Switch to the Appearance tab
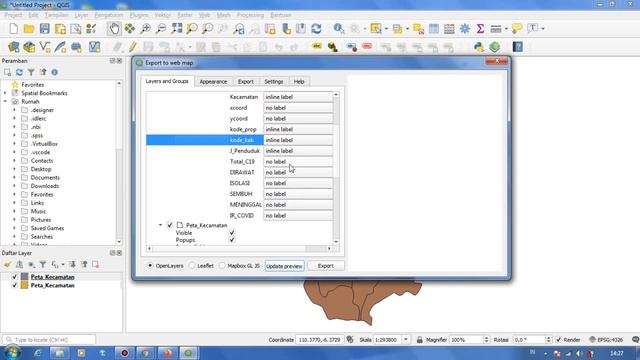 (213, 82)
